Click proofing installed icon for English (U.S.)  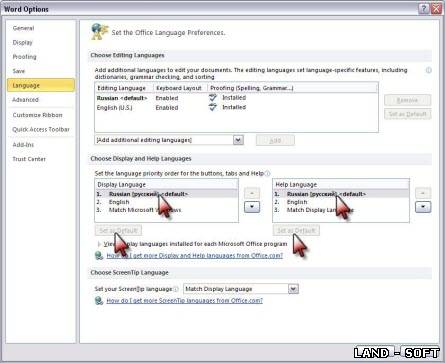213,107
